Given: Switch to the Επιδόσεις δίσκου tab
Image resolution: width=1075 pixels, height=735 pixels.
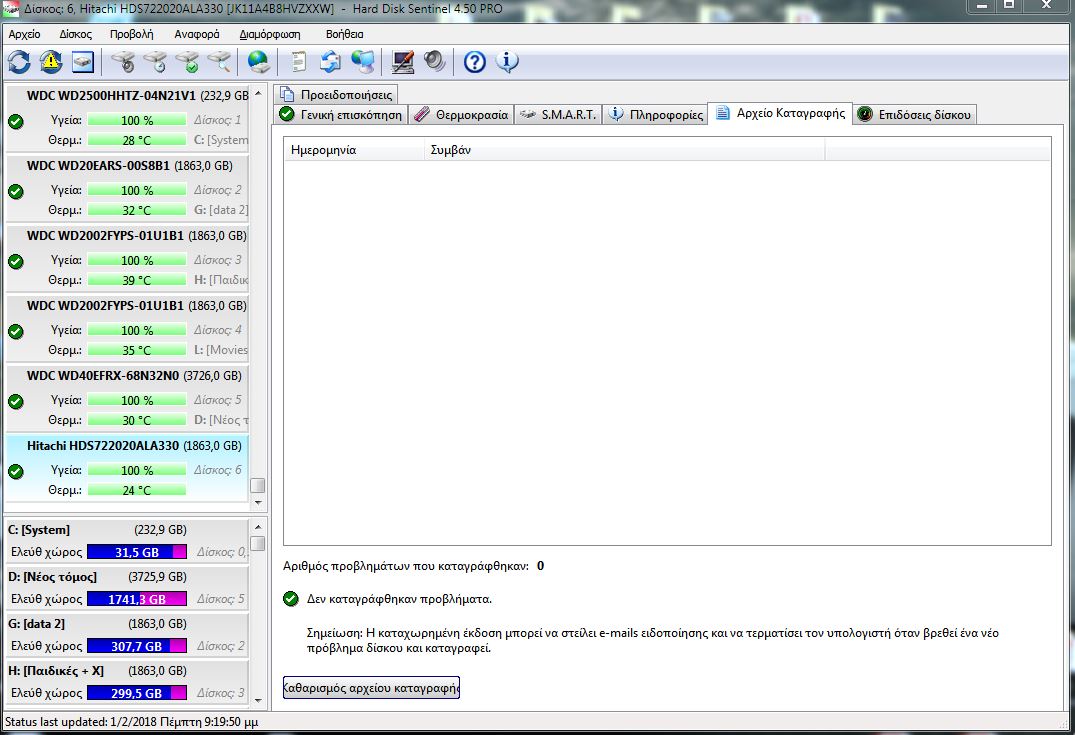Looking at the screenshot, I should click(x=915, y=115).
